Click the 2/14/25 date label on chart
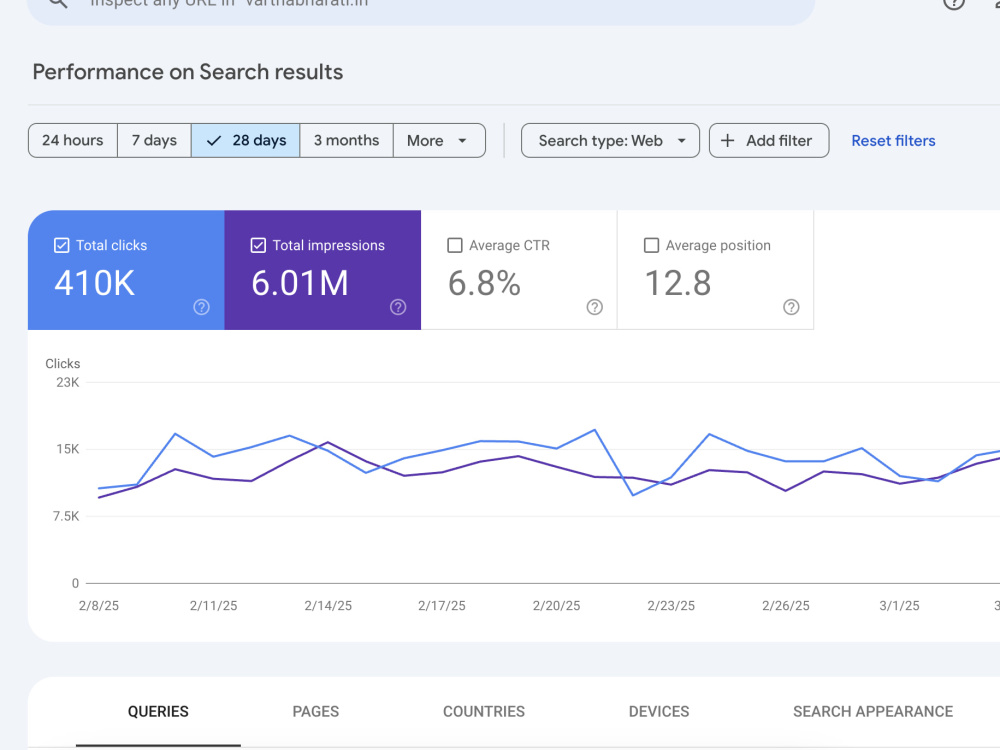 [x=328, y=606]
